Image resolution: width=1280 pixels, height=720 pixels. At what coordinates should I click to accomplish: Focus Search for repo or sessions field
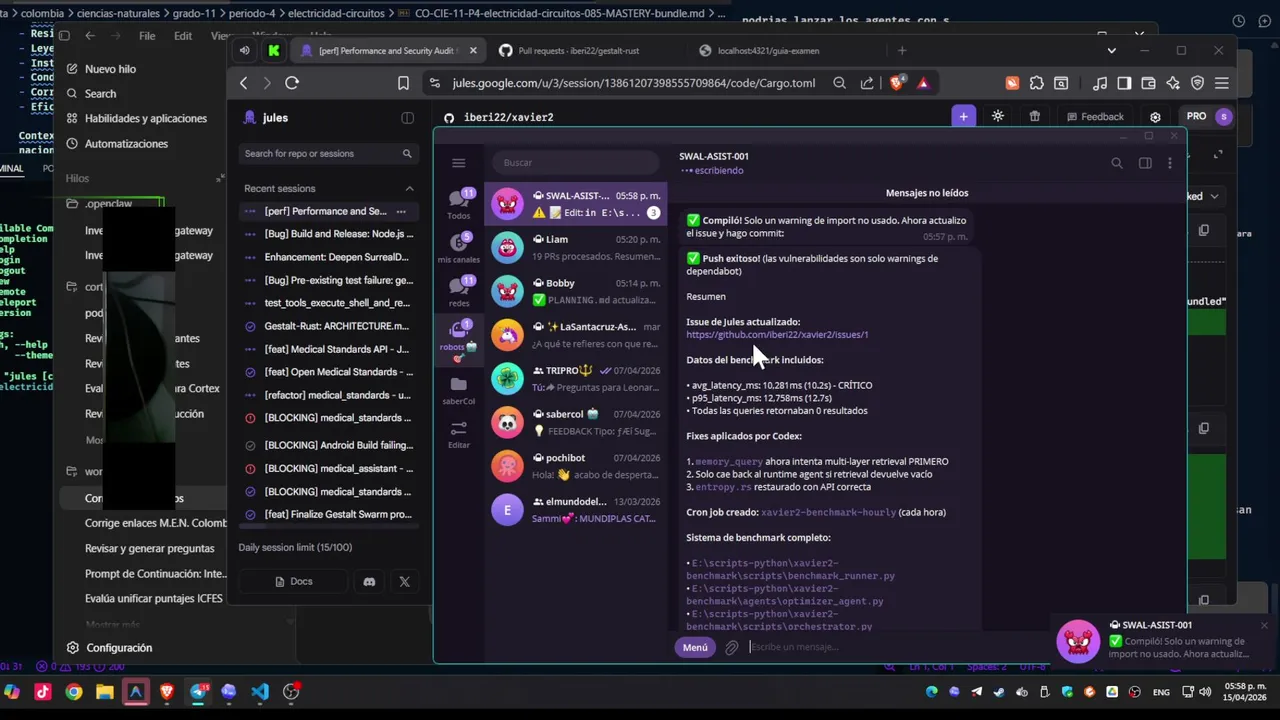click(x=328, y=154)
